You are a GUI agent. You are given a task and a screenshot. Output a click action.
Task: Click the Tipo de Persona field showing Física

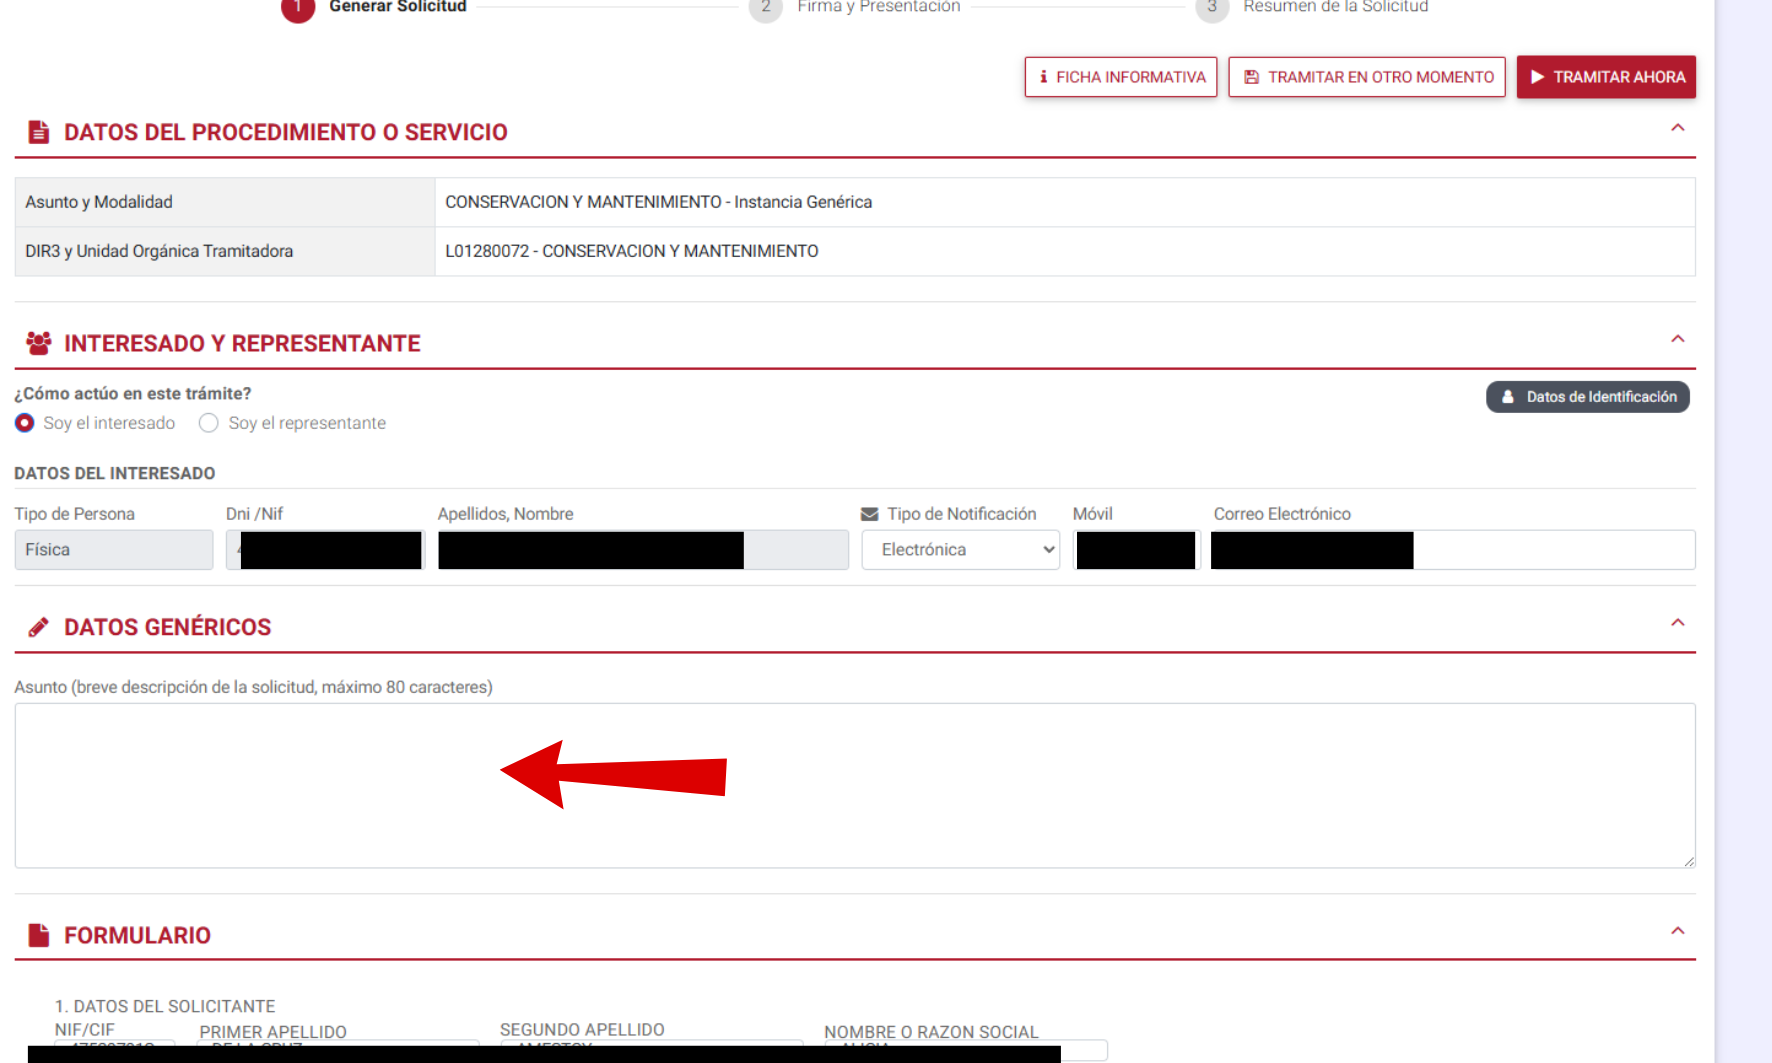[x=114, y=550]
